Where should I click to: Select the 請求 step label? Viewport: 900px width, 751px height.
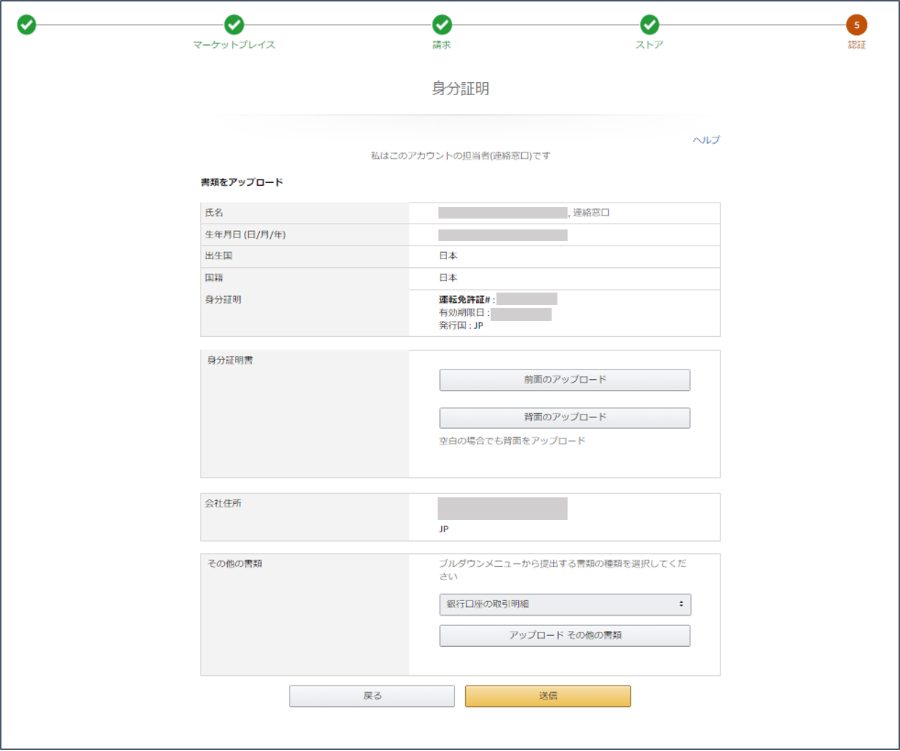pyautogui.click(x=441, y=45)
